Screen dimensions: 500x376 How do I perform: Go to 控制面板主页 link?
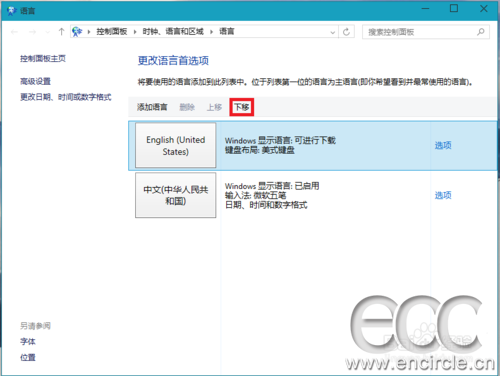click(43, 59)
